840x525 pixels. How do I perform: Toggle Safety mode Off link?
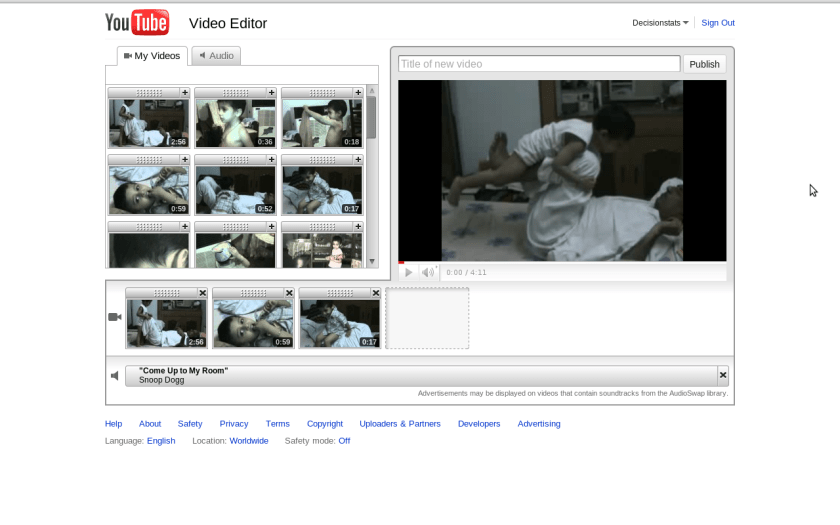pos(344,441)
